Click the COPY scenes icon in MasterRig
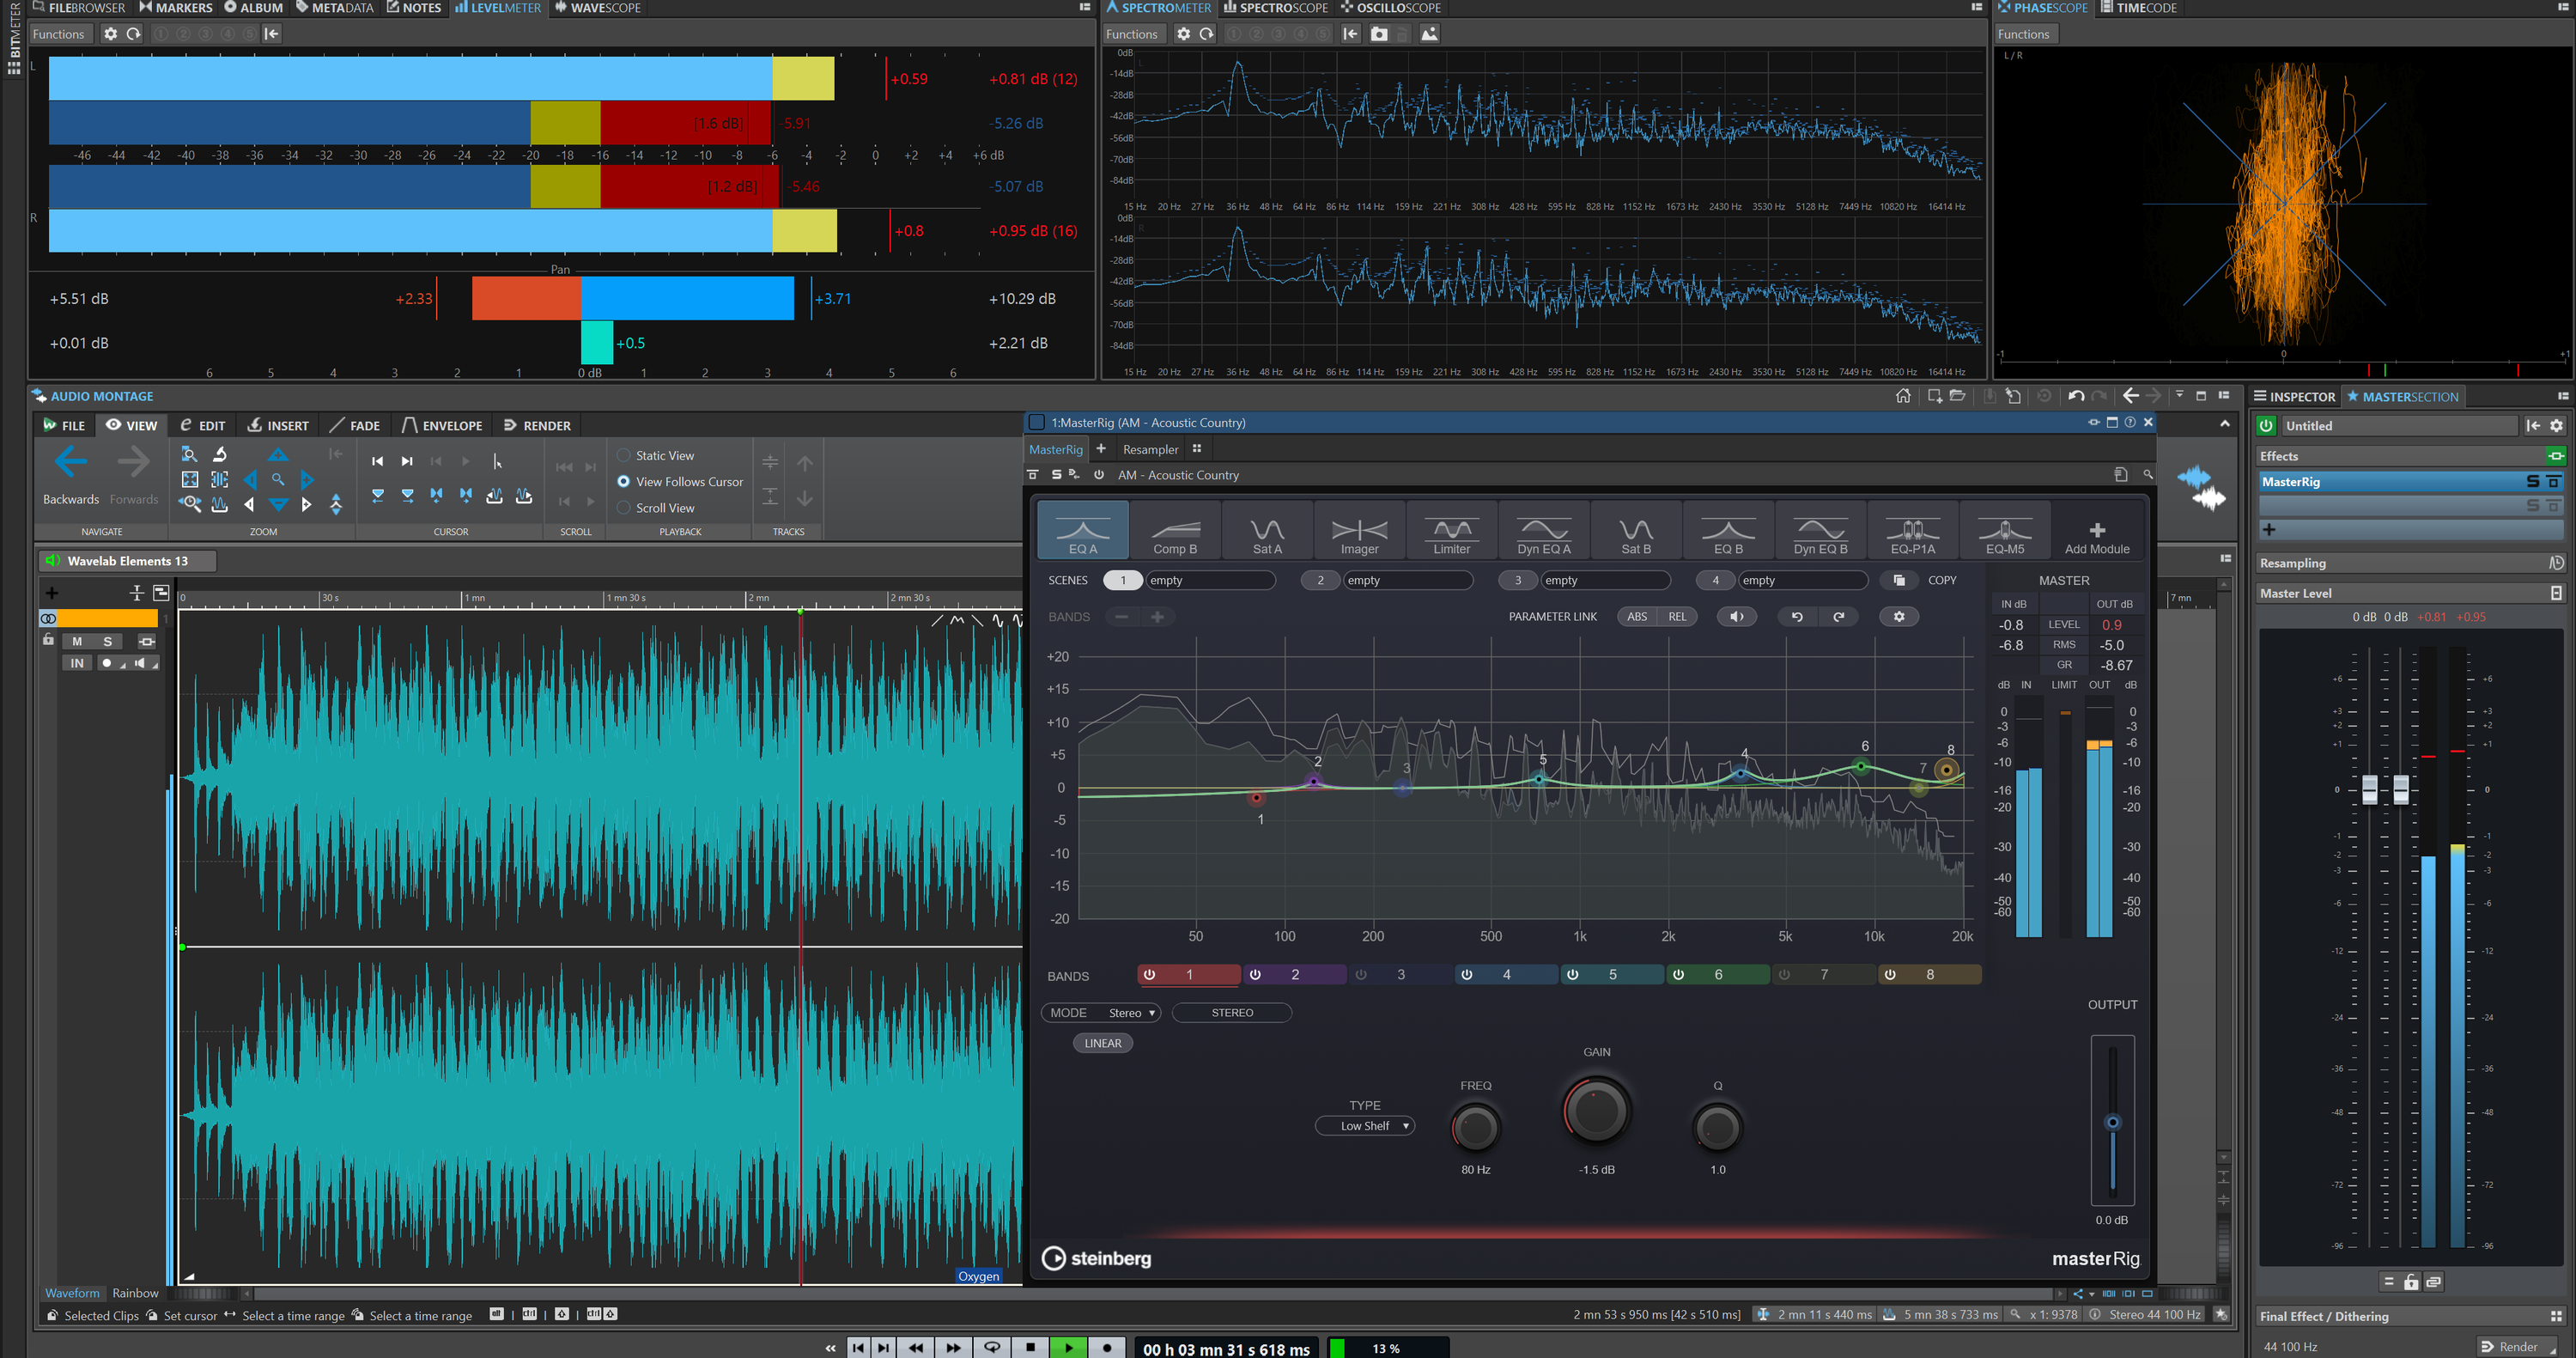Image resolution: width=2576 pixels, height=1358 pixels. coord(1899,580)
